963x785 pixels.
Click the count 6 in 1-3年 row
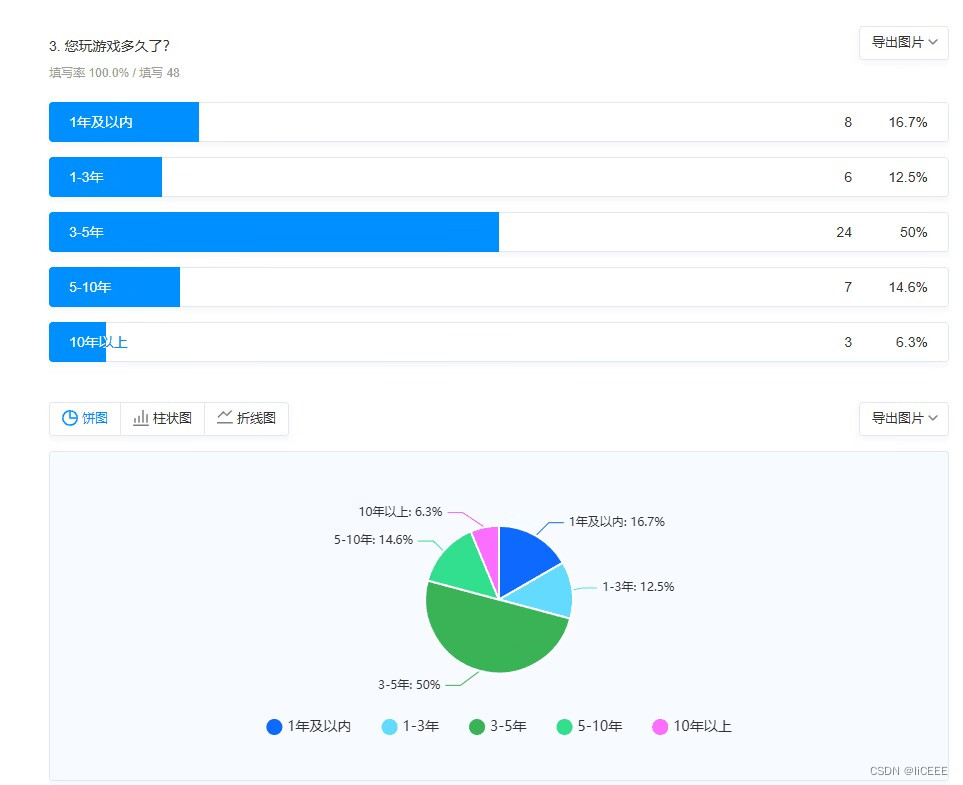pyautogui.click(x=848, y=178)
